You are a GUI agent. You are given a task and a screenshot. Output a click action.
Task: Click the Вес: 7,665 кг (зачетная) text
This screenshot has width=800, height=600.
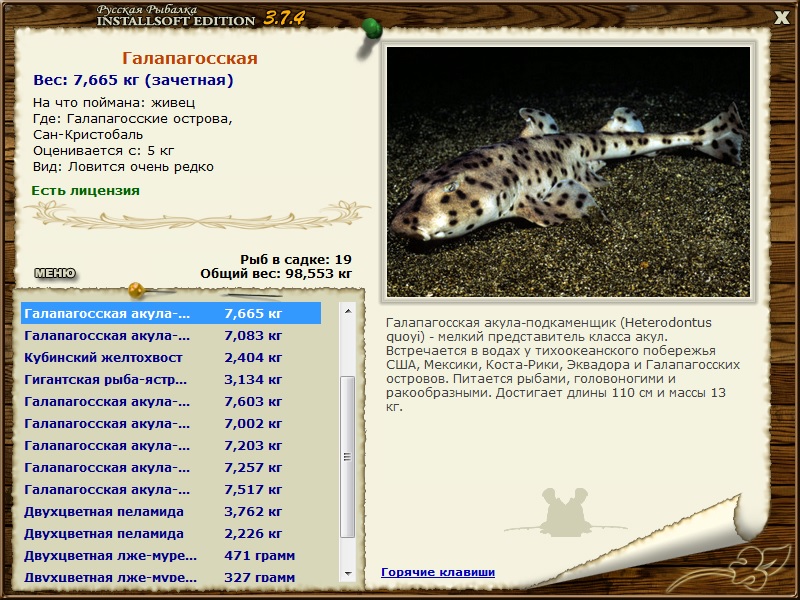133,80
